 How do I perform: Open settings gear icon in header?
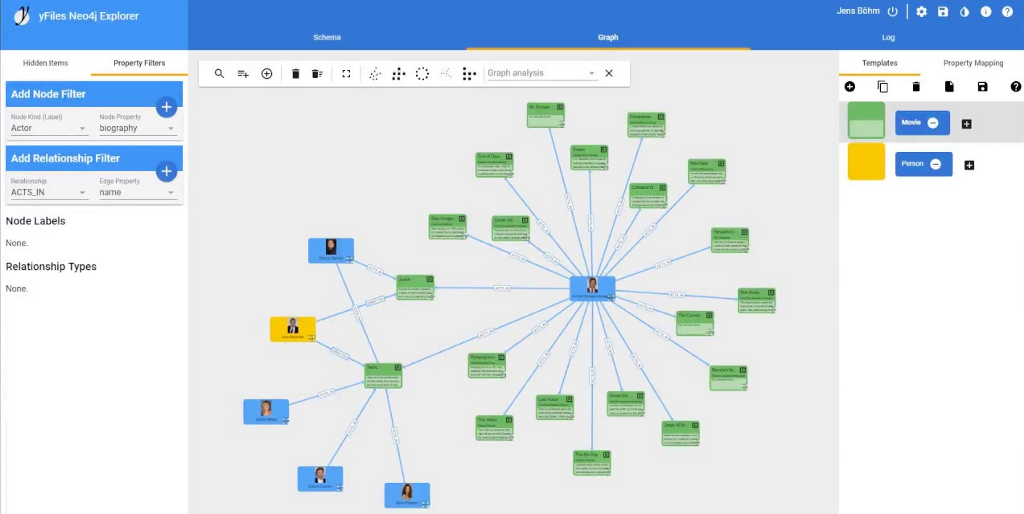(921, 12)
